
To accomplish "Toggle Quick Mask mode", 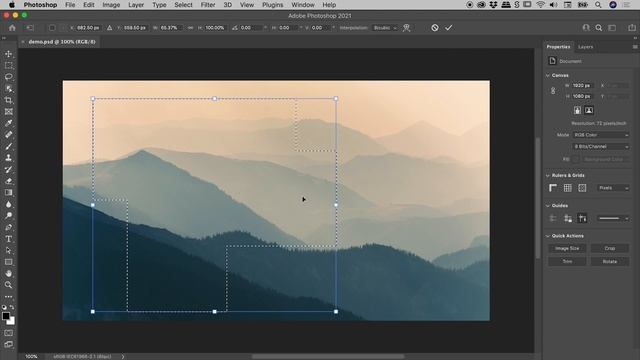I will click(9, 333).
